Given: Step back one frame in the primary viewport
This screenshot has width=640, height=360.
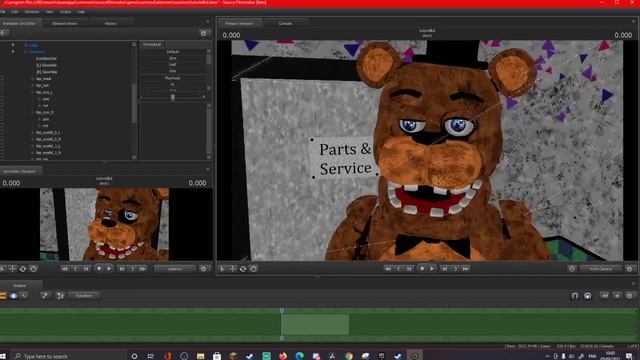Looking at the screenshot, I should 409,269.
